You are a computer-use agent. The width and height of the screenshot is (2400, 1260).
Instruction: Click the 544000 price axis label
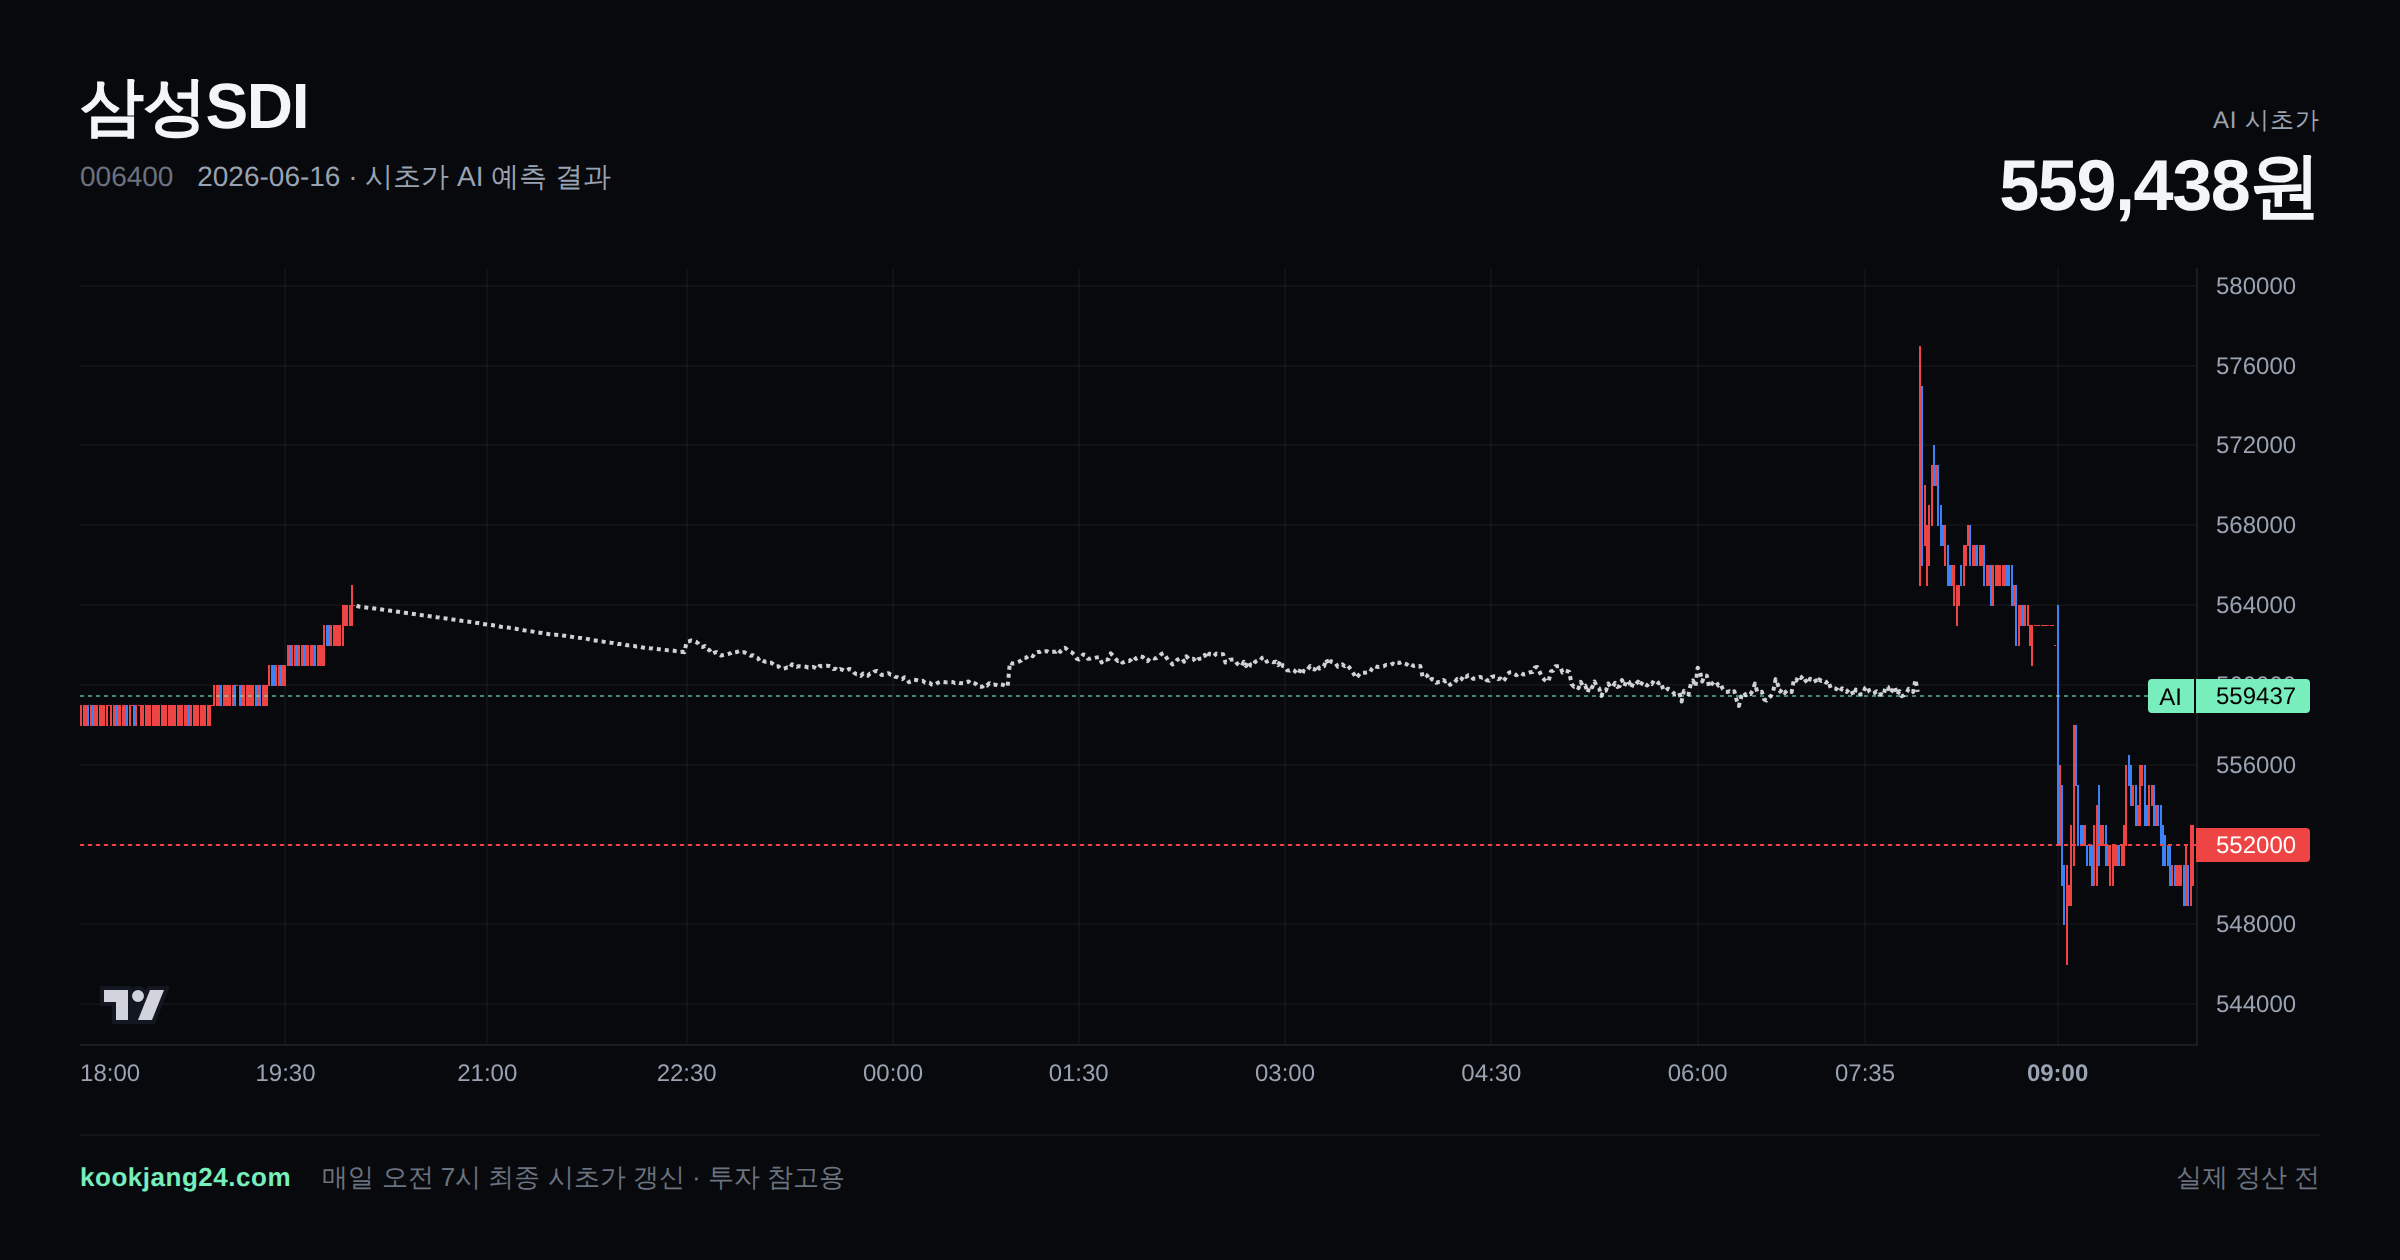(2255, 1004)
